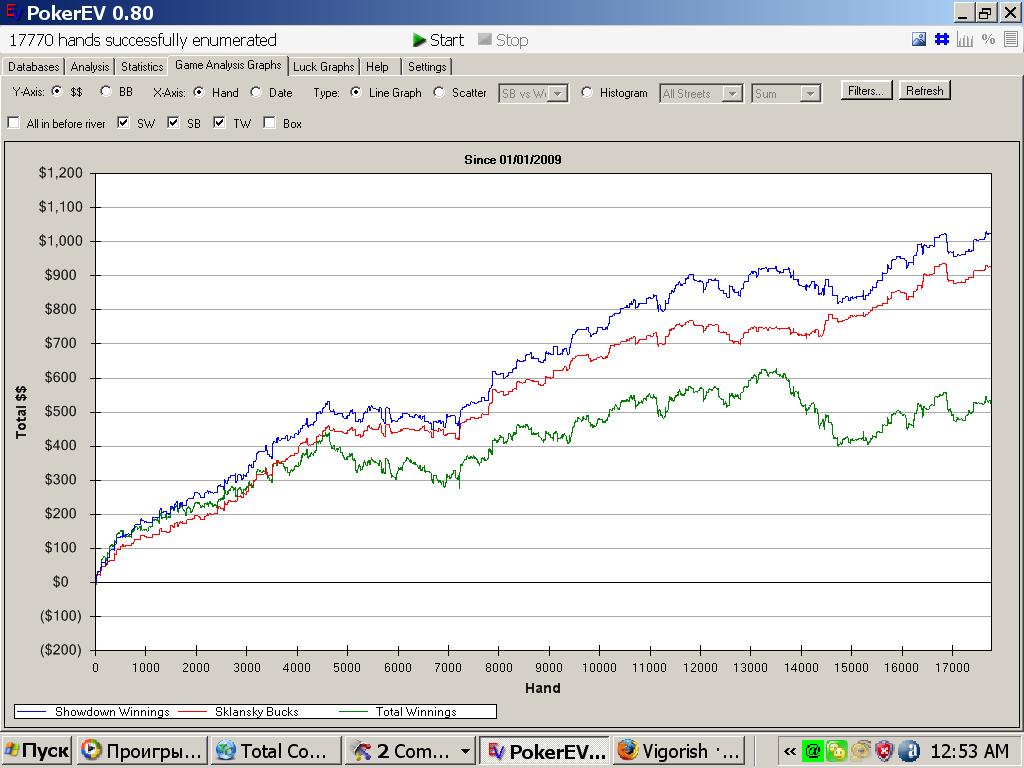The width and height of the screenshot is (1024, 768).
Task: Click the bar chart icon in toolbar
Action: [965, 40]
